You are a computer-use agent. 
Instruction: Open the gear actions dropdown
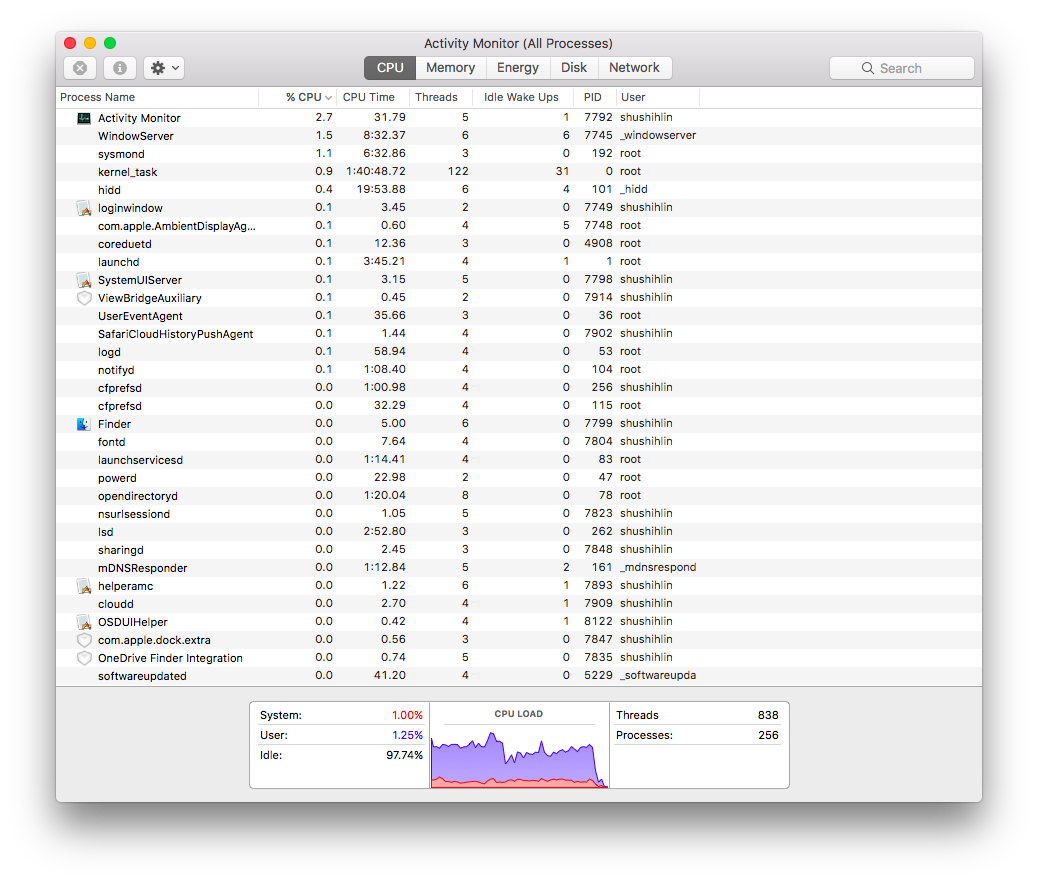[164, 68]
